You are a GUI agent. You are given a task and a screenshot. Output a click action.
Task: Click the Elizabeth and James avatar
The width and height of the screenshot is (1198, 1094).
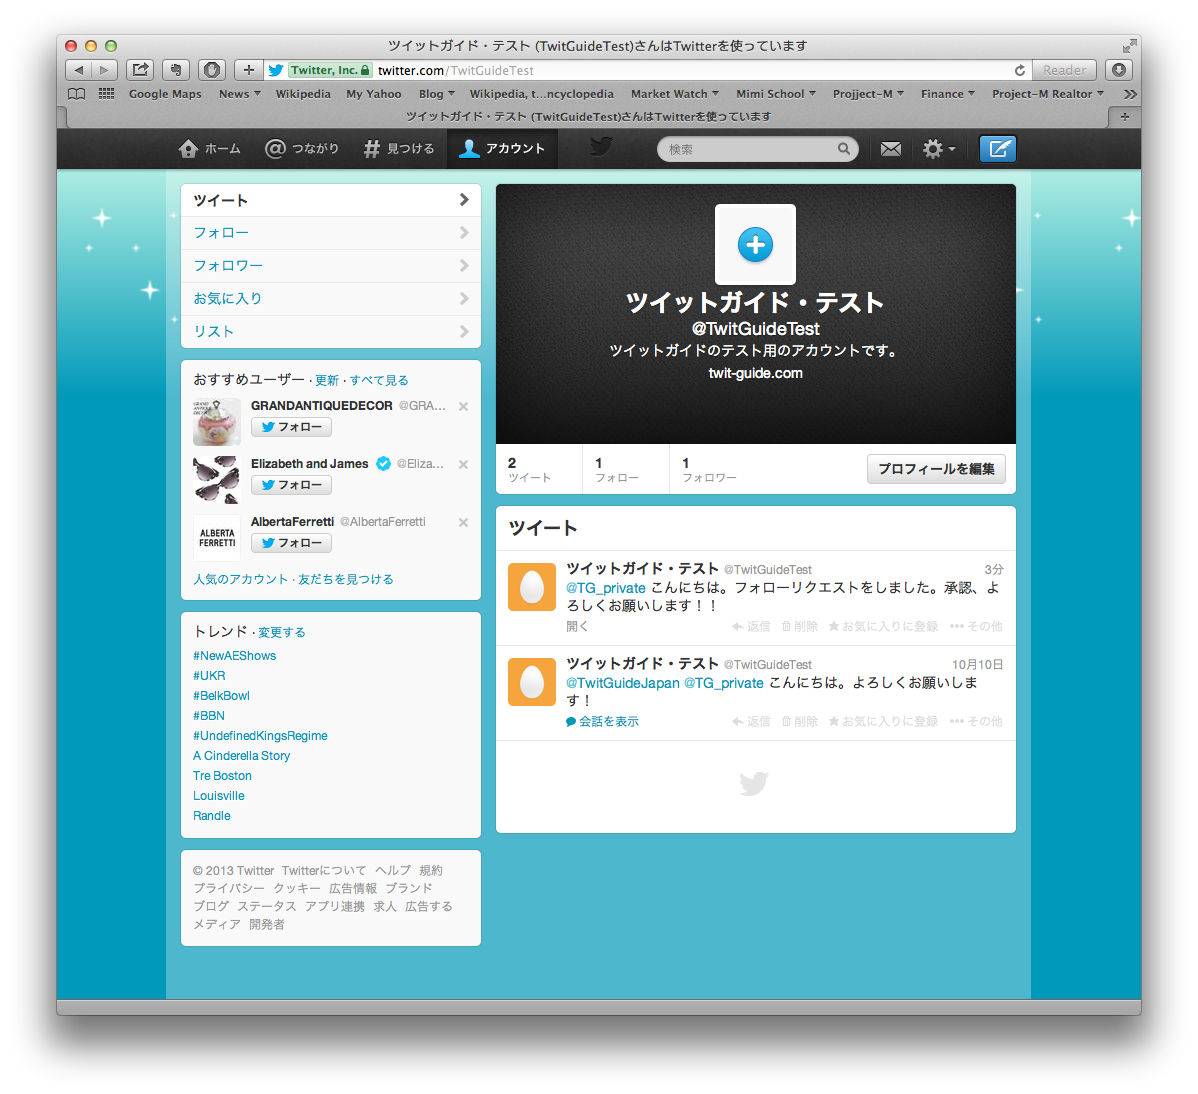(216, 480)
